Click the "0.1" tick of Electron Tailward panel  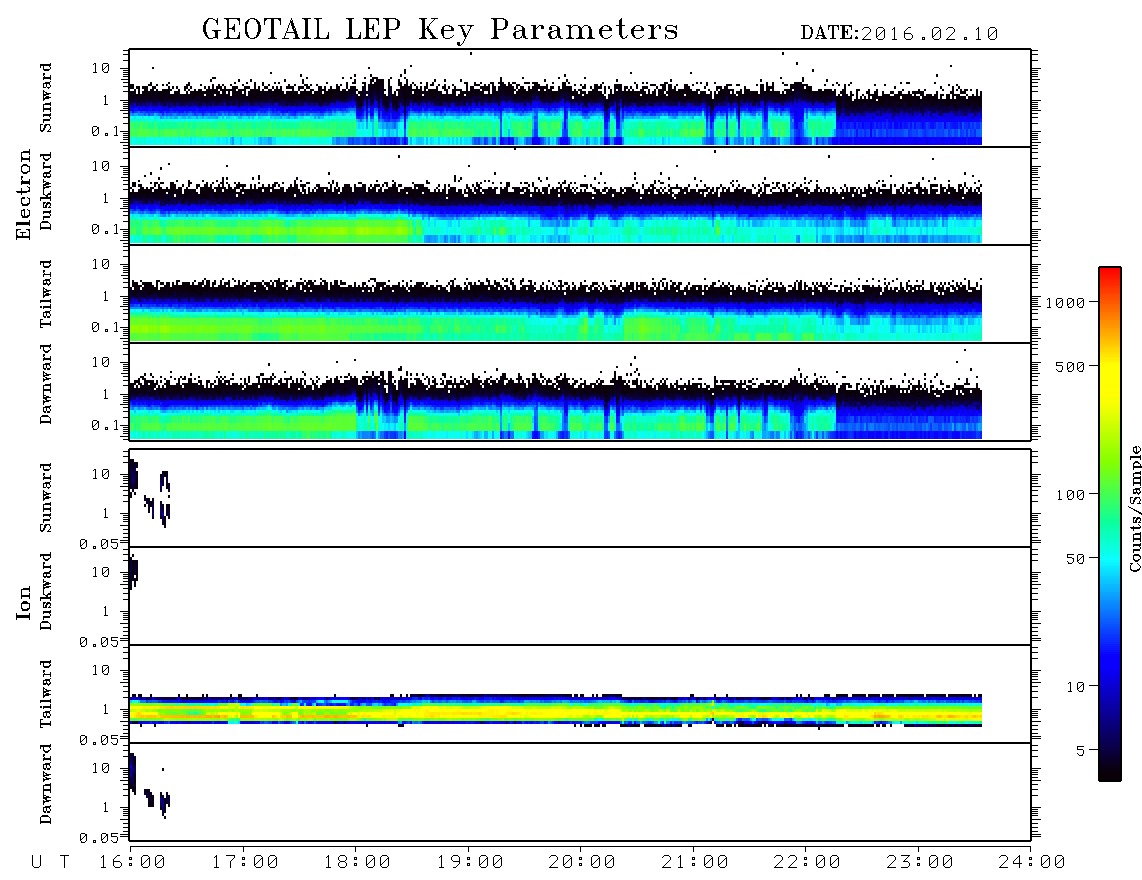tap(105, 327)
